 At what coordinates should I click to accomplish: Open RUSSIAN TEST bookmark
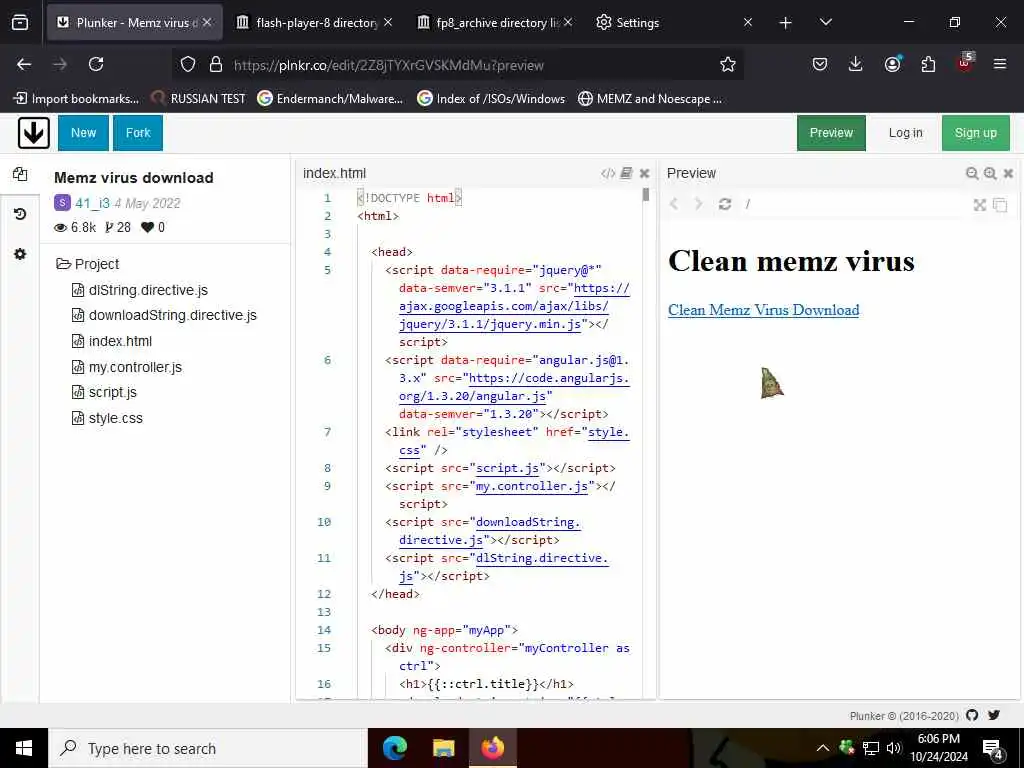pyautogui.click(x=198, y=99)
